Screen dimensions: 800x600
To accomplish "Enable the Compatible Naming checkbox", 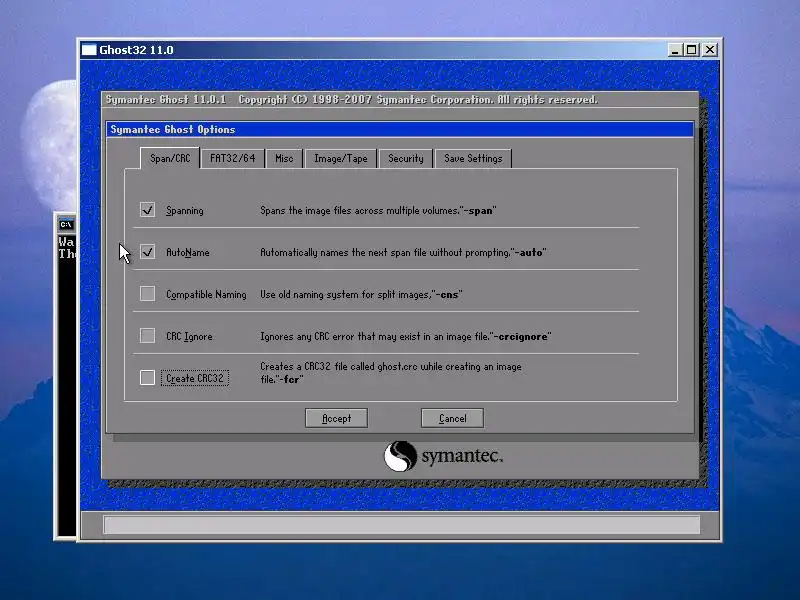I will click(x=147, y=293).
